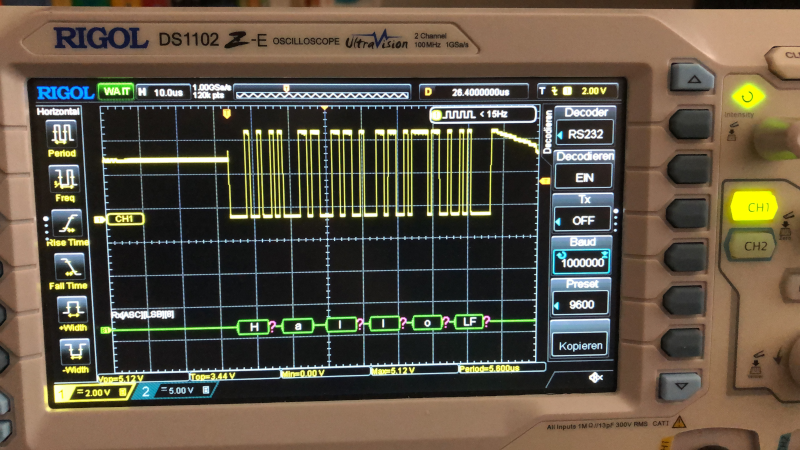This screenshot has width=800, height=450.
Task: Change the Tx OFF source option
Action: [583, 220]
